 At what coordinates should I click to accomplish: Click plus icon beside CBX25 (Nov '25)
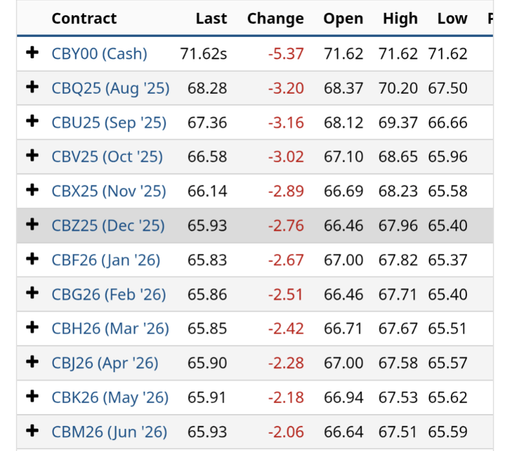pyautogui.click(x=32, y=190)
